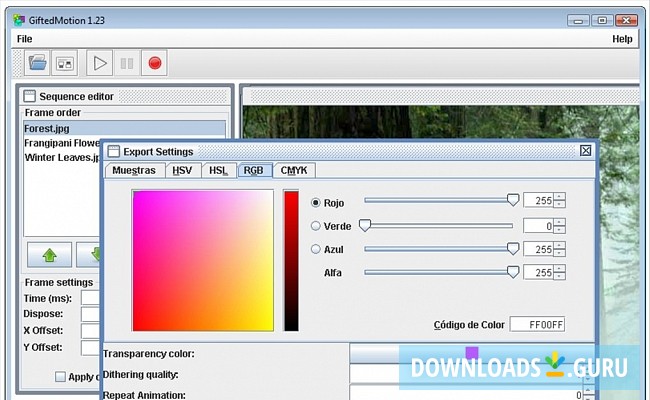Click the Azul value field showing 255
Image resolution: width=650 pixels, height=400 pixels.
pyautogui.click(x=538, y=249)
